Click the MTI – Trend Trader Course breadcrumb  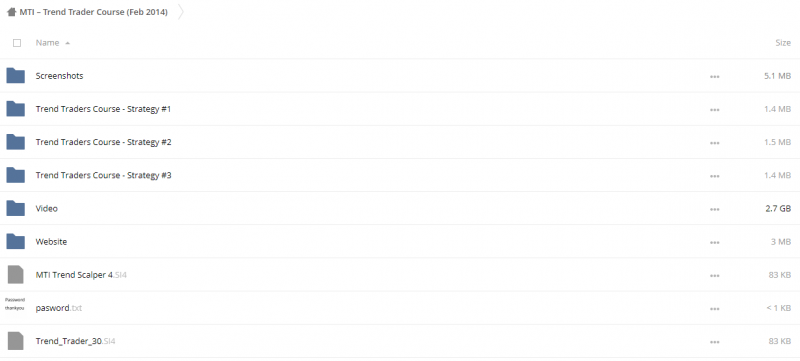click(93, 12)
